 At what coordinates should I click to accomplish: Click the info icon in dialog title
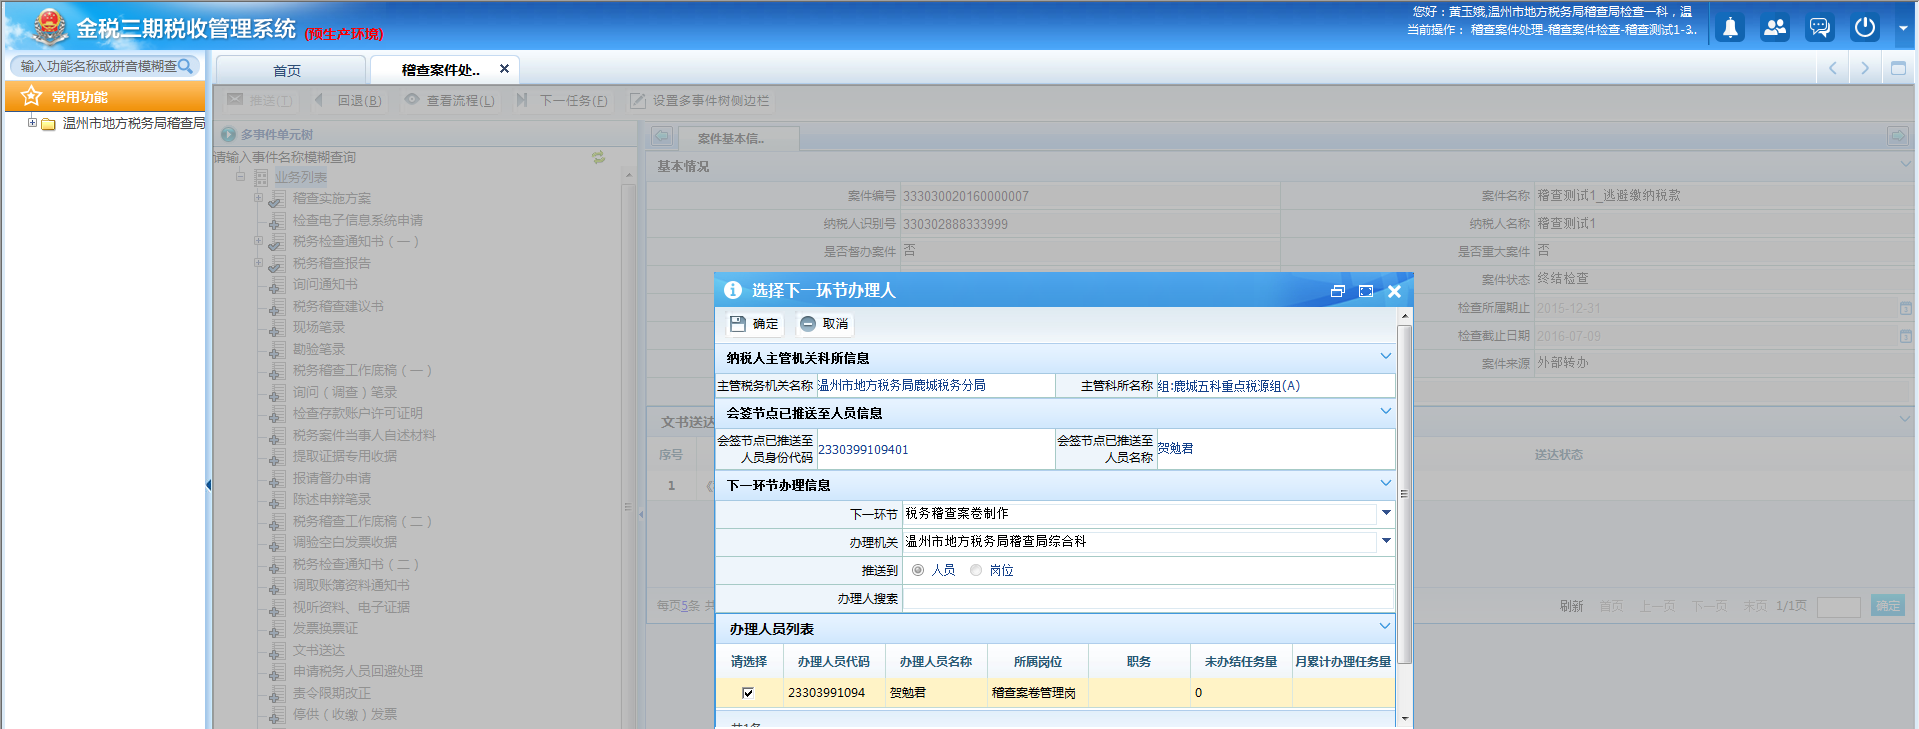pyautogui.click(x=733, y=290)
